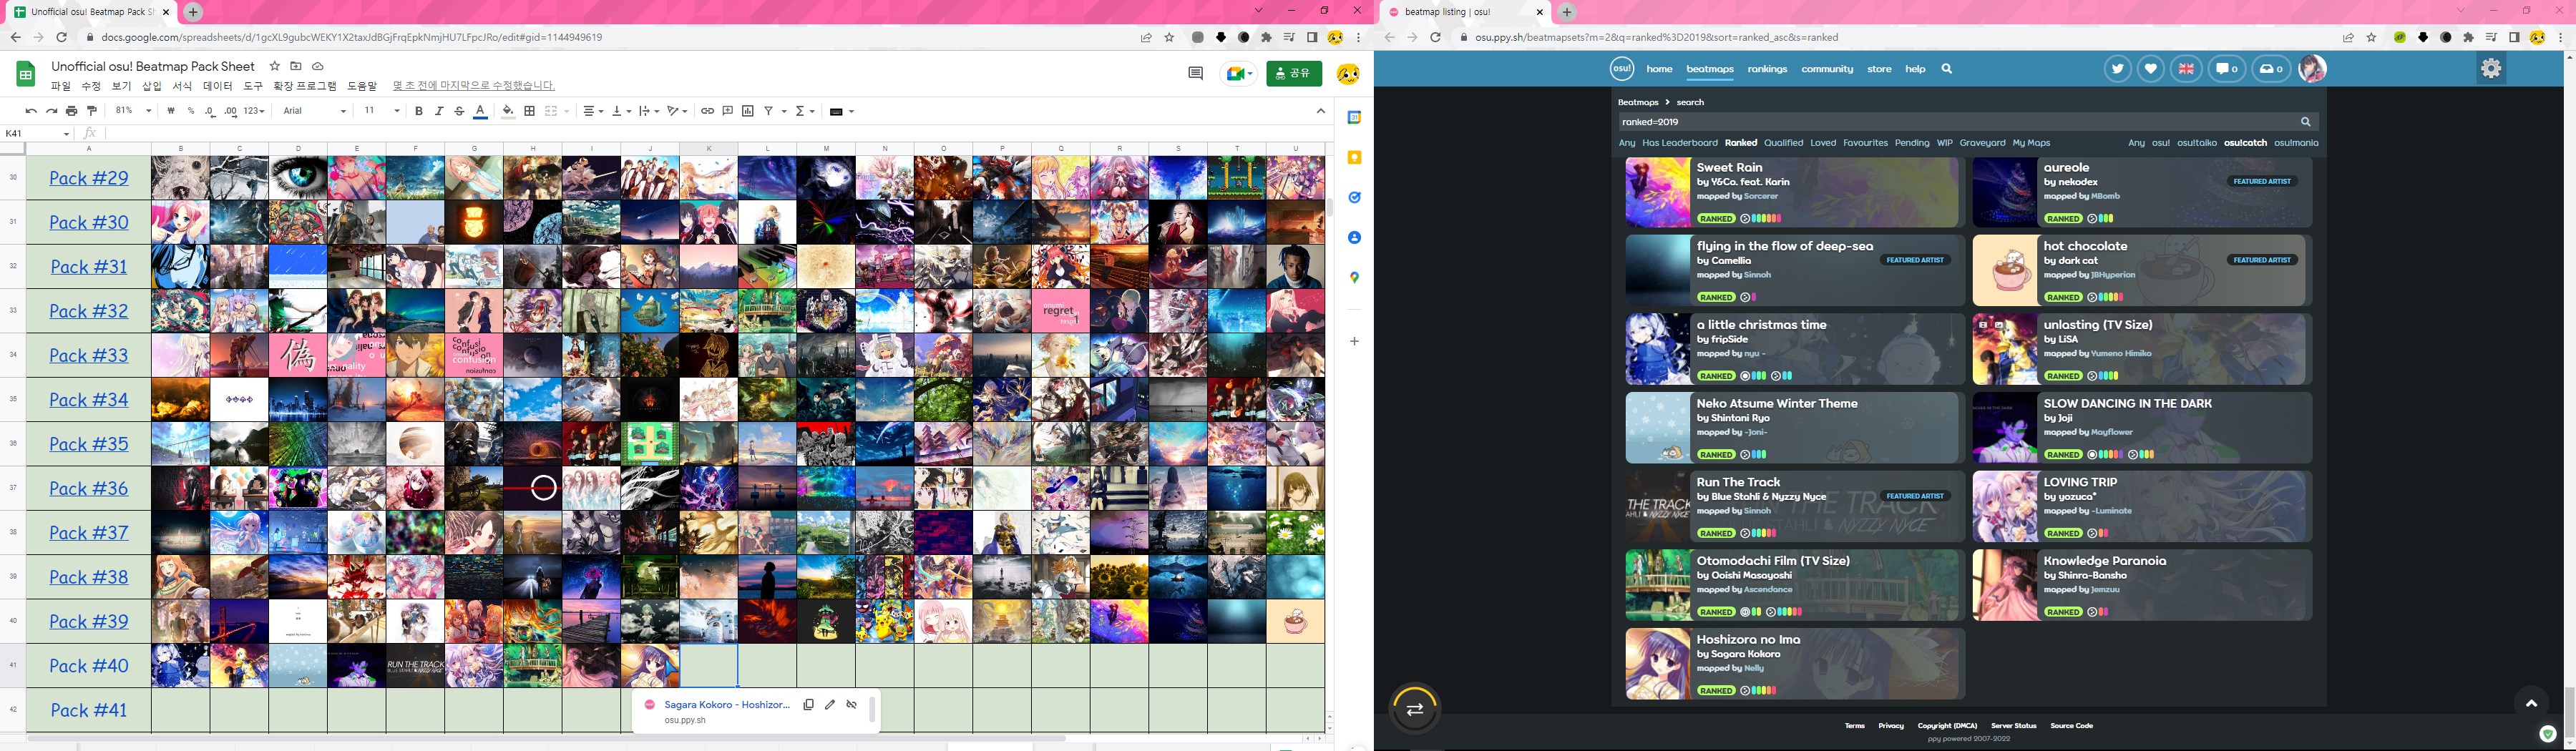Open the 데이터 menu
This screenshot has height=751, width=2576.
[218, 86]
